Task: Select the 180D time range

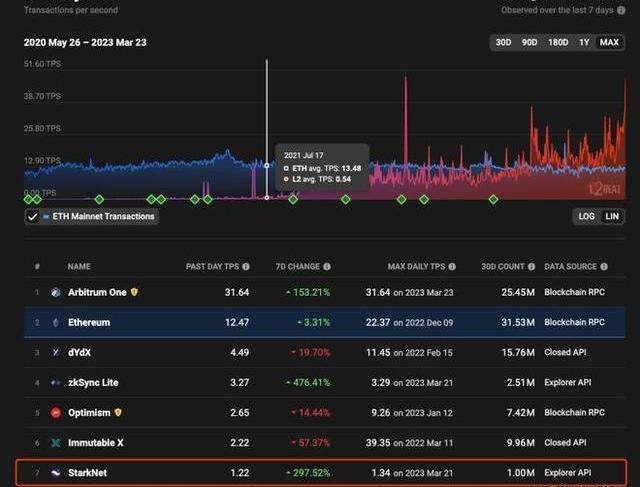Action: pos(558,42)
